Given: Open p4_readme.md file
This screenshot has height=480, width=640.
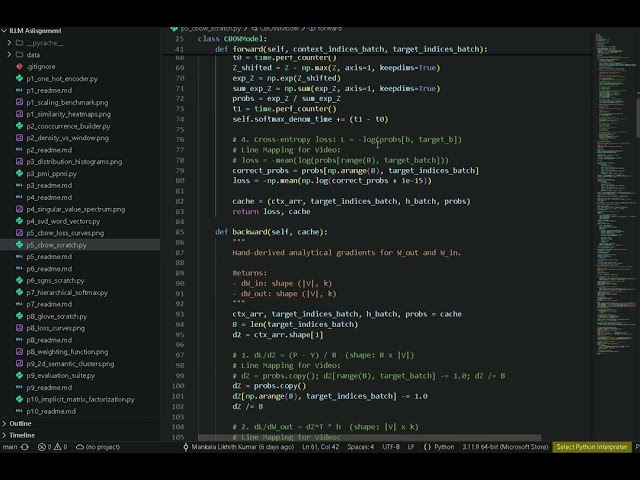Looking at the screenshot, I should click(x=49, y=197).
